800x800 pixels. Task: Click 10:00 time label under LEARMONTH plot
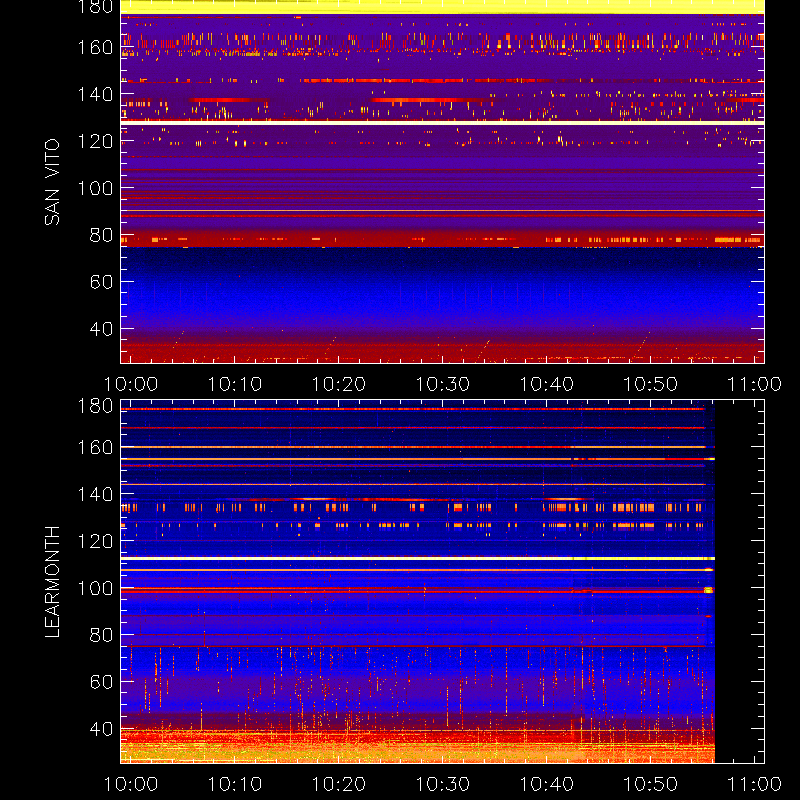[131, 784]
